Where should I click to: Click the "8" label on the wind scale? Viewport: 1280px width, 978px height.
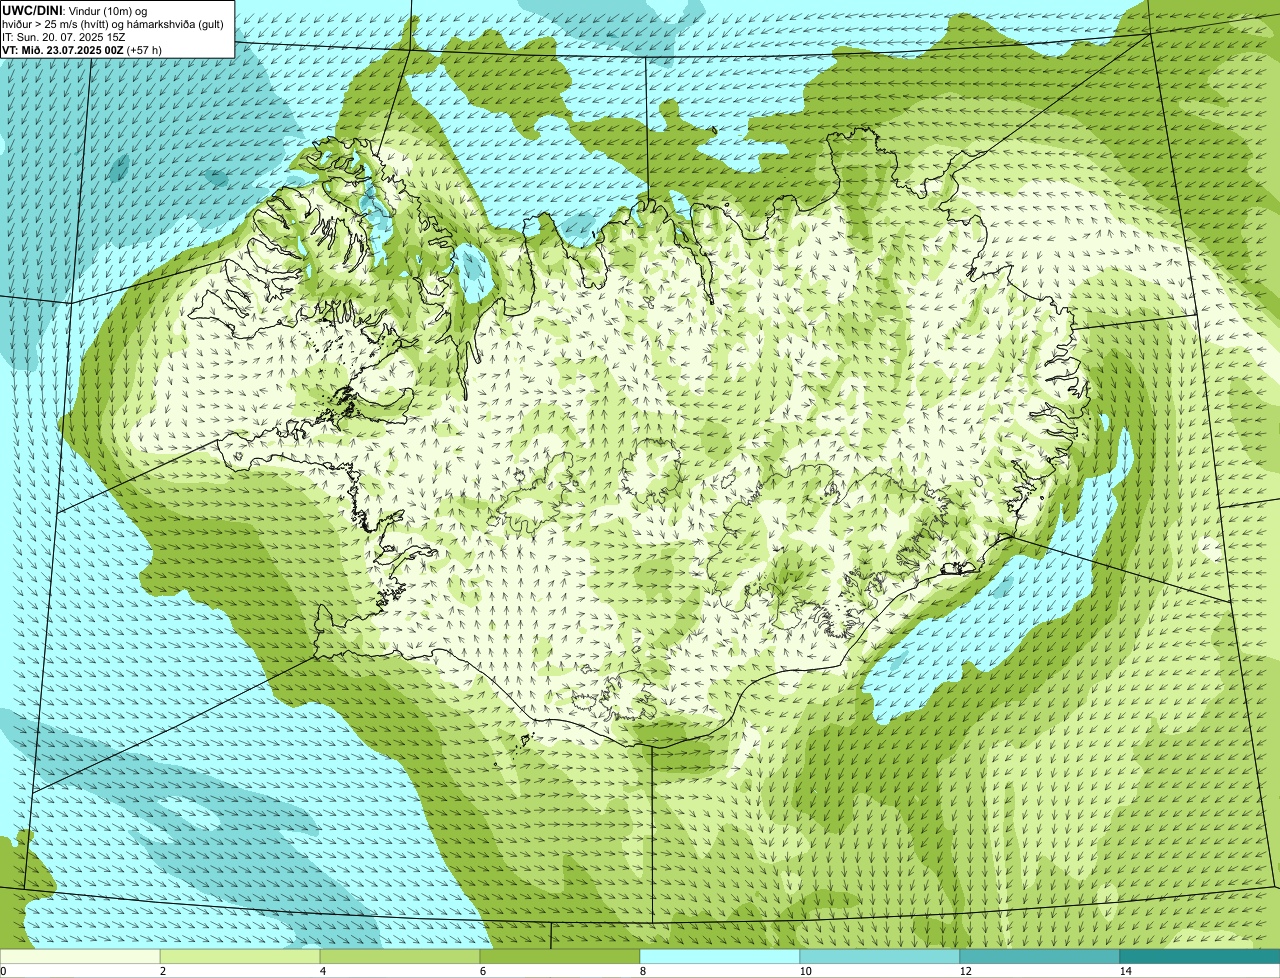coord(642,971)
